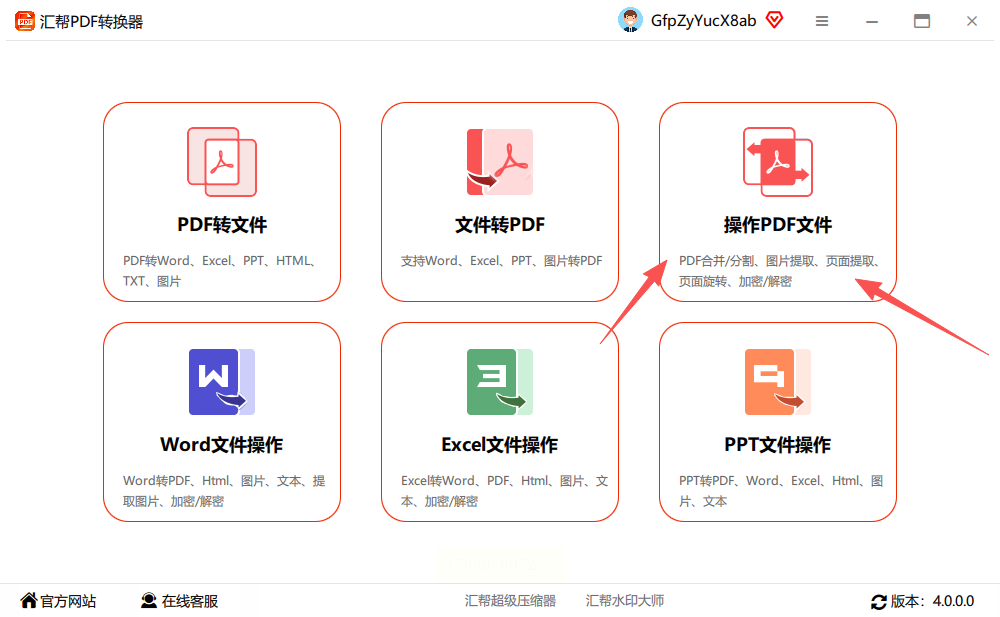The width and height of the screenshot is (1000, 617).
Task: Select the 文件转PDF title
Action: click(x=500, y=225)
